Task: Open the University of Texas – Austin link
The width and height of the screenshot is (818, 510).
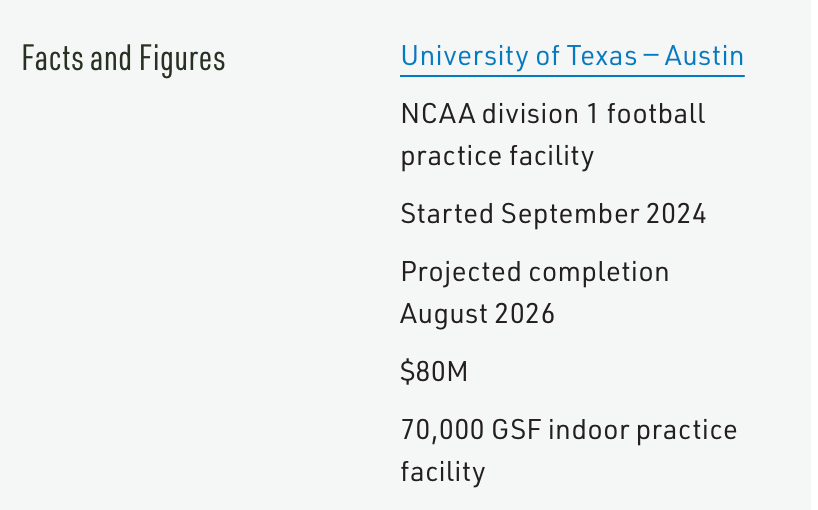Action: [572, 56]
